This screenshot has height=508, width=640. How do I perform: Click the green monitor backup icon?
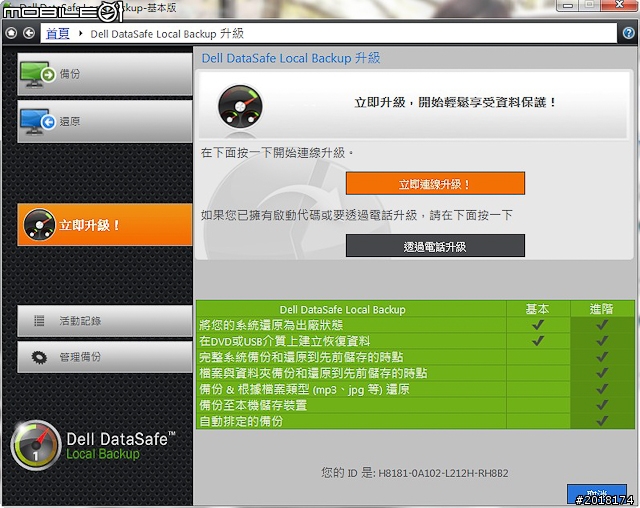point(38,74)
